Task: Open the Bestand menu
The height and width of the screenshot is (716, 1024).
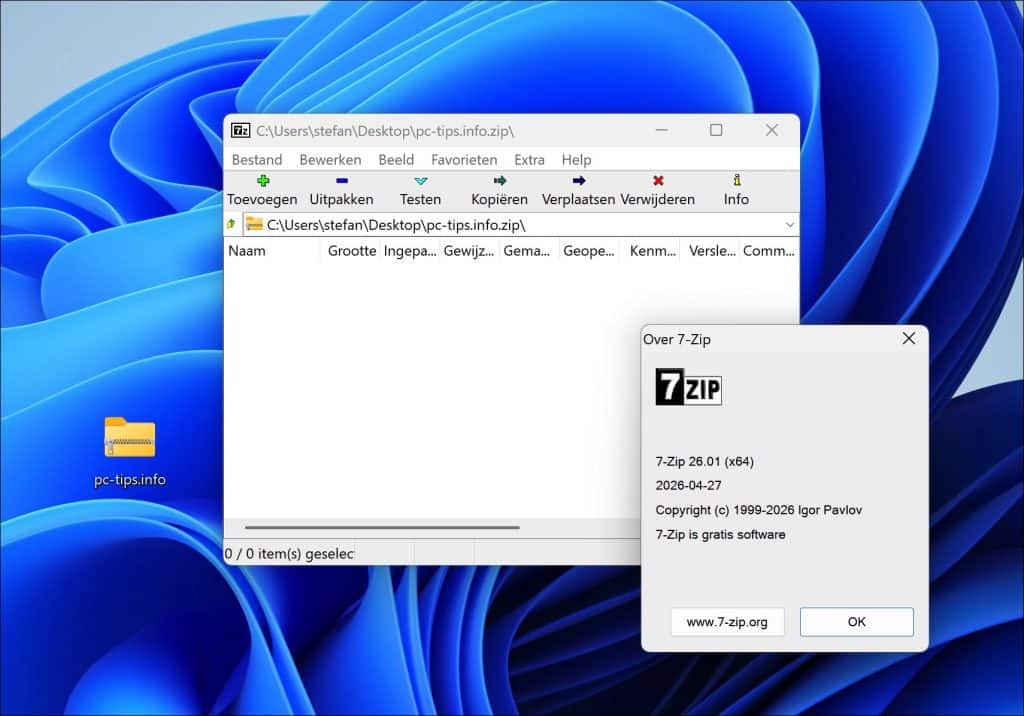Action: [x=257, y=159]
